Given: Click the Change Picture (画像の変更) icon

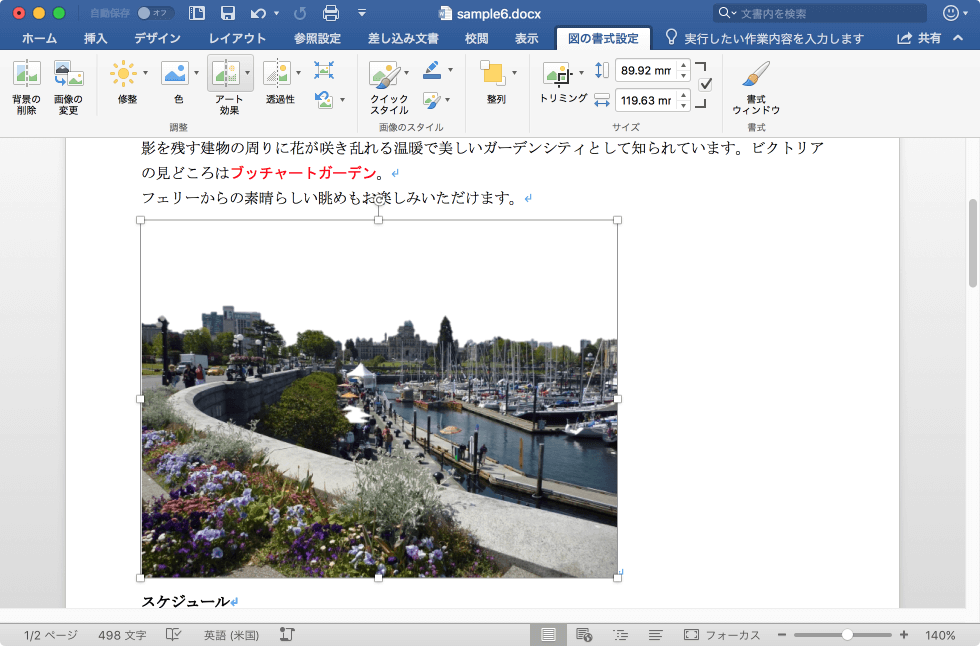Looking at the screenshot, I should click(68, 76).
